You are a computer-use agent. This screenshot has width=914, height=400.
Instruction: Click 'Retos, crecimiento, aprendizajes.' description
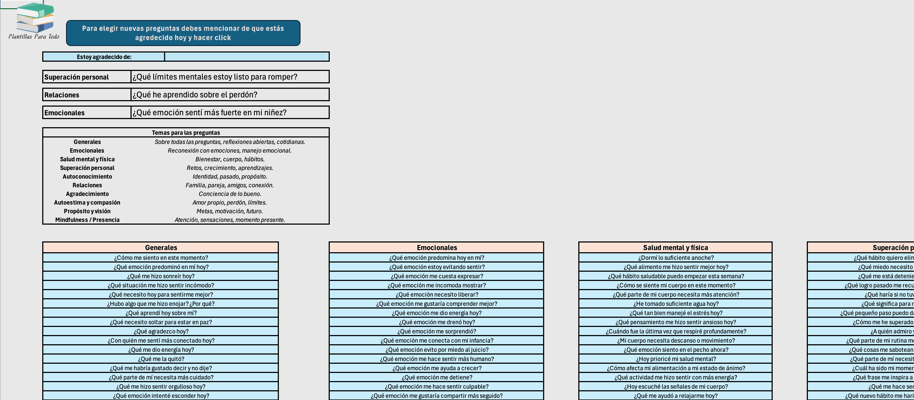(x=230, y=168)
